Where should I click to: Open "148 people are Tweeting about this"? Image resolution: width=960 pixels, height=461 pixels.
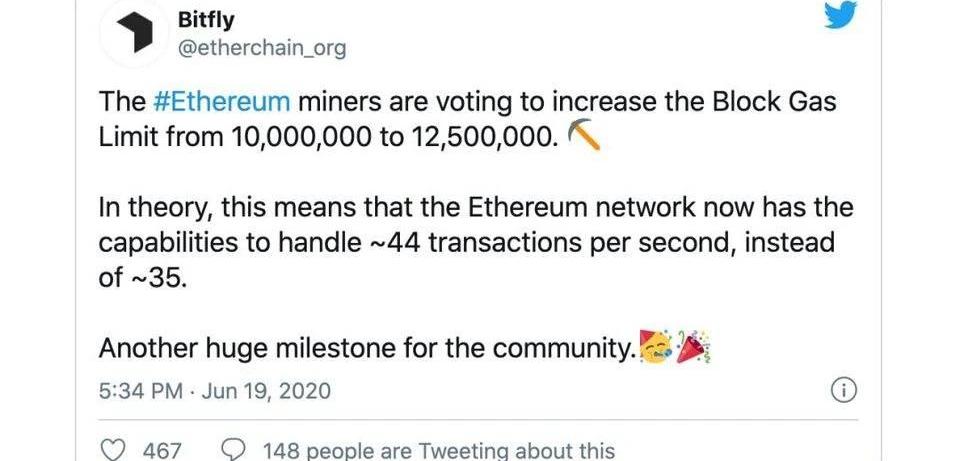[x=438, y=451]
